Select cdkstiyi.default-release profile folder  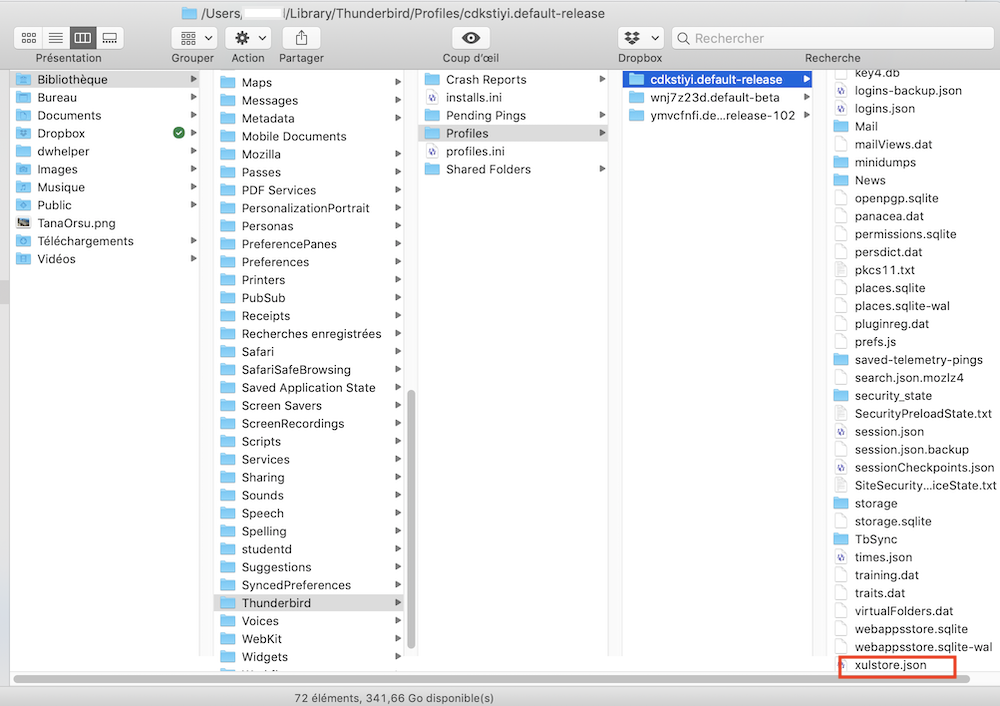click(717, 79)
